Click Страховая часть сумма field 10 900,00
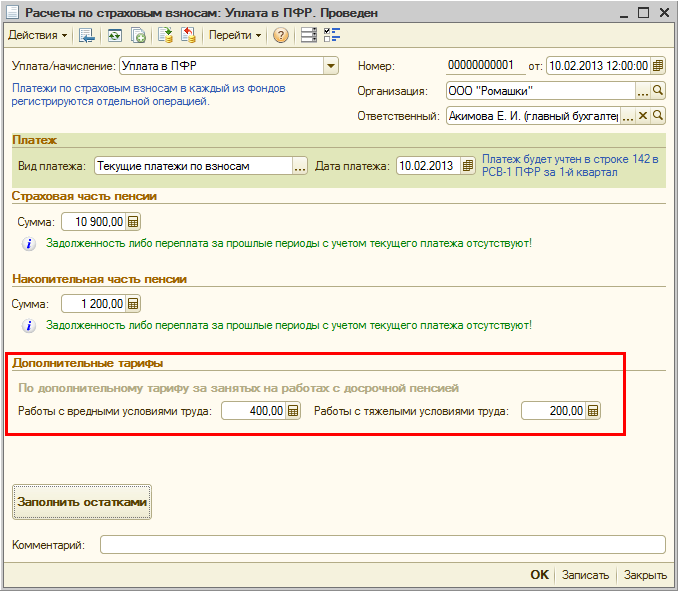Viewport: 678px width, 591px height. point(94,222)
